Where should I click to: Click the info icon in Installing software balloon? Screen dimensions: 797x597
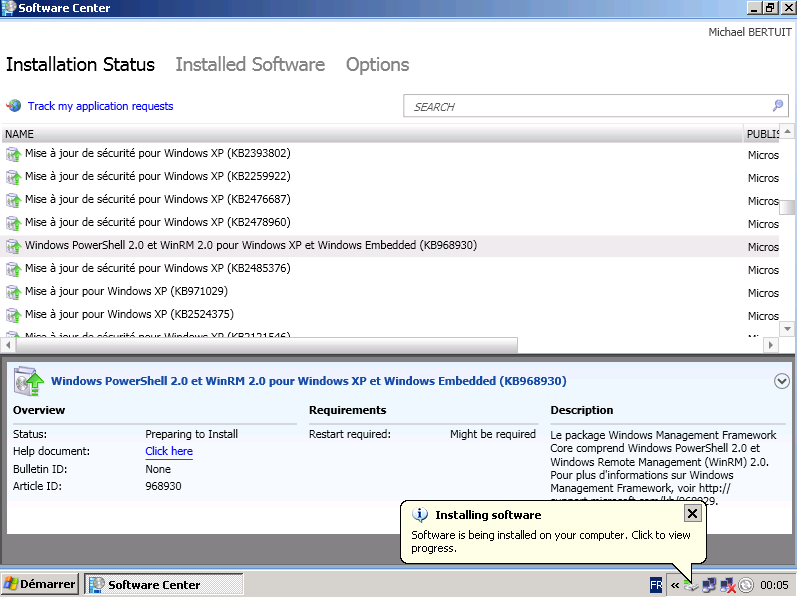[419, 515]
